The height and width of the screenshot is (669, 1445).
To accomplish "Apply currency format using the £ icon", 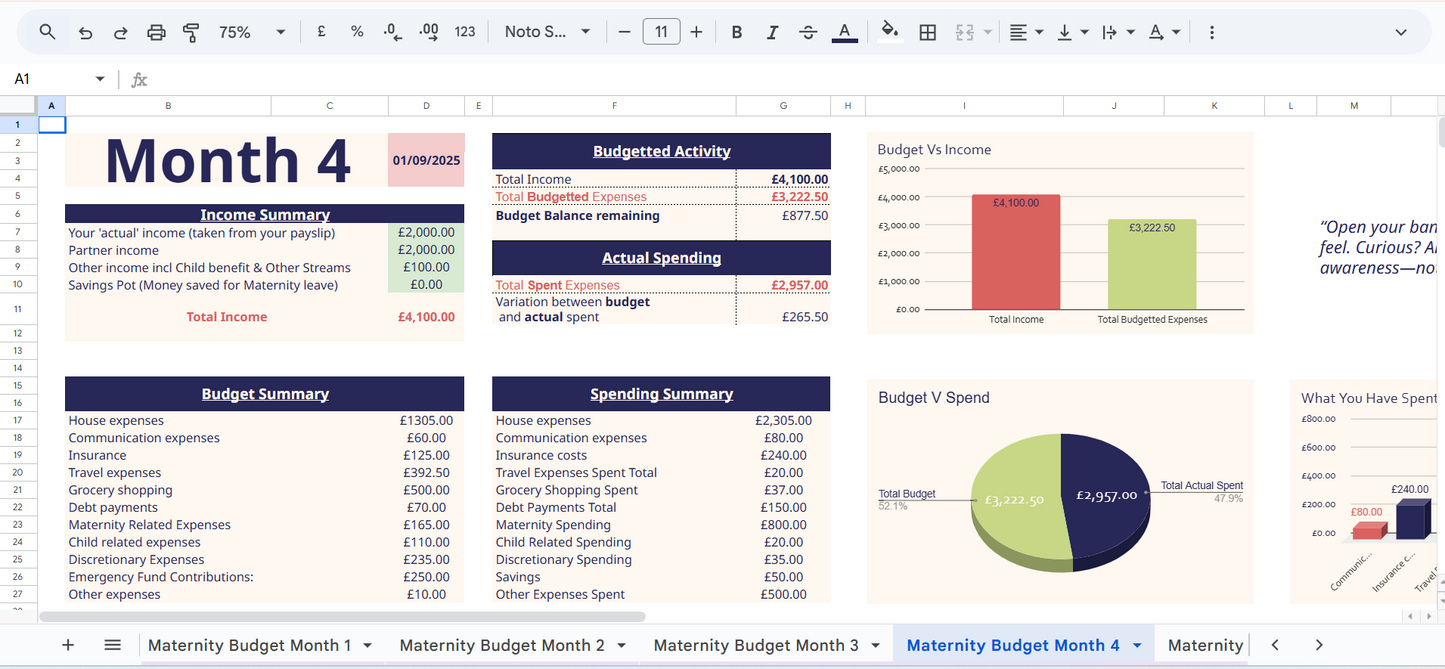I will click(320, 31).
